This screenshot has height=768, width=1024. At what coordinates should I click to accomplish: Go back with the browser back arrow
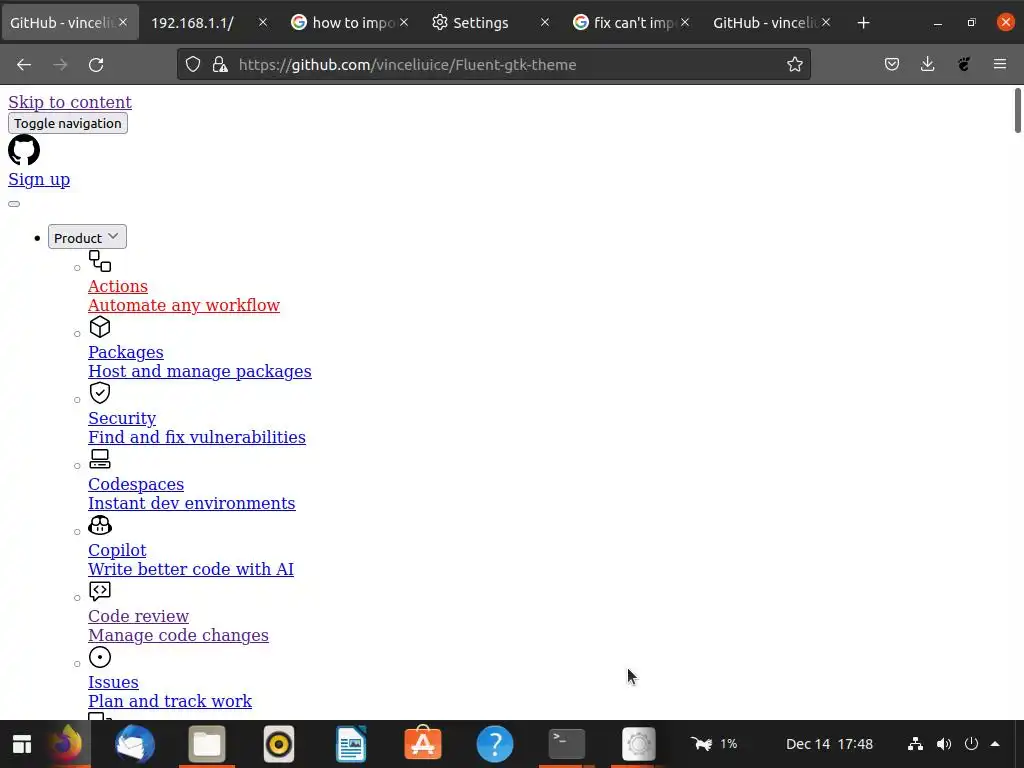24,65
